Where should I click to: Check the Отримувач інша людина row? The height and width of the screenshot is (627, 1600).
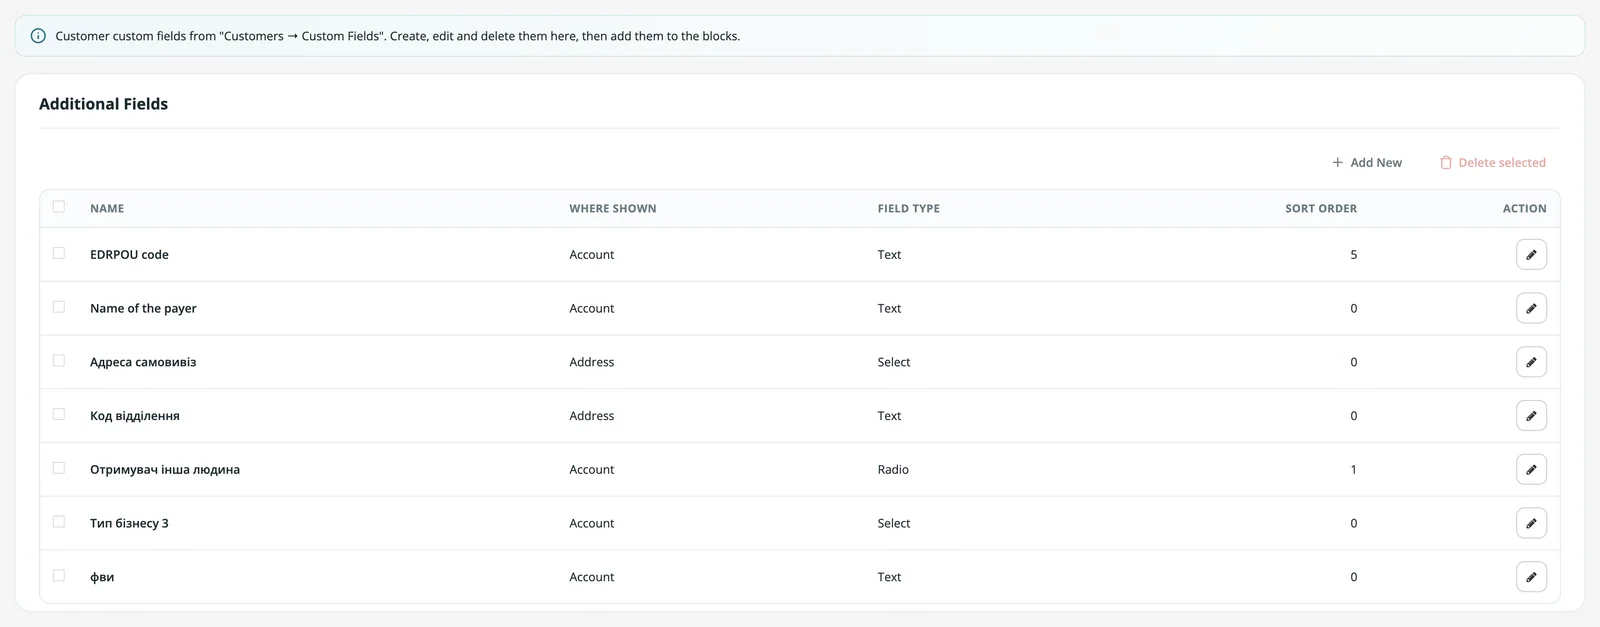(59, 468)
